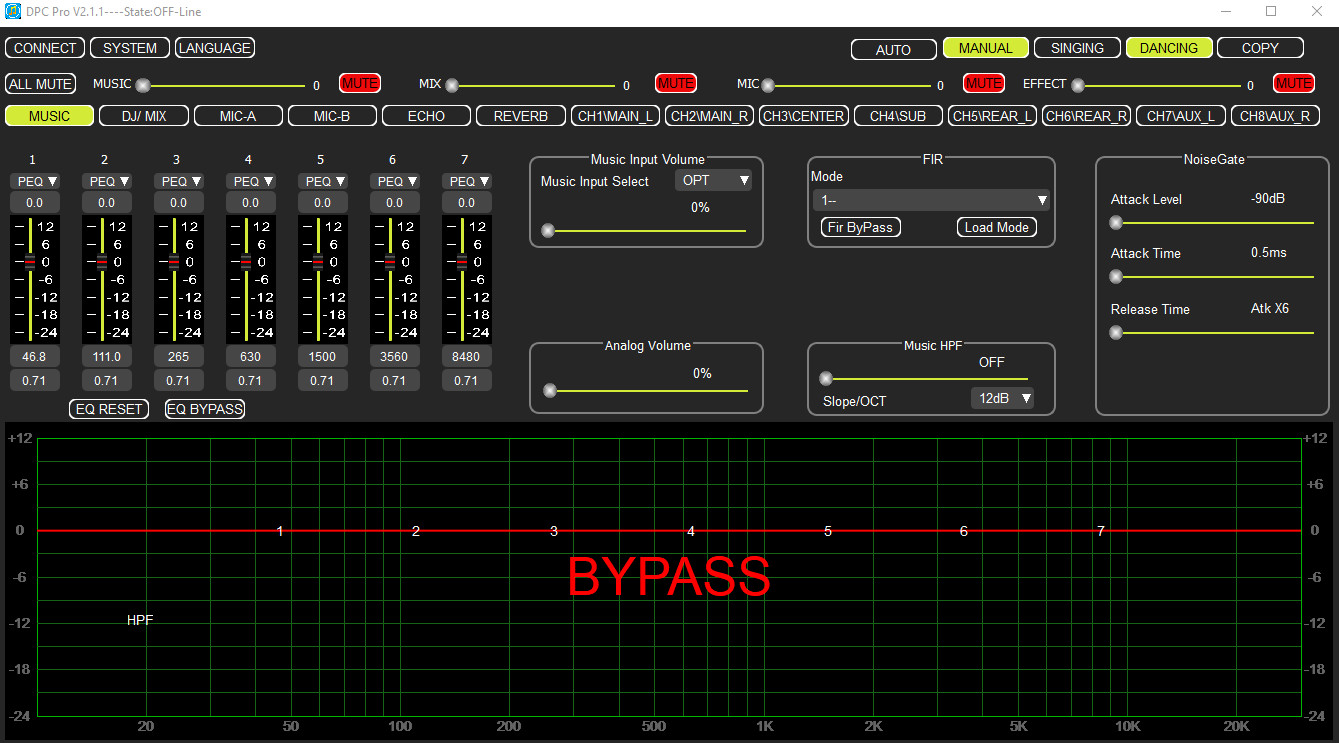1339x743 pixels.
Task: Click the DPC Pro app icon in title bar
Action: coord(12,11)
